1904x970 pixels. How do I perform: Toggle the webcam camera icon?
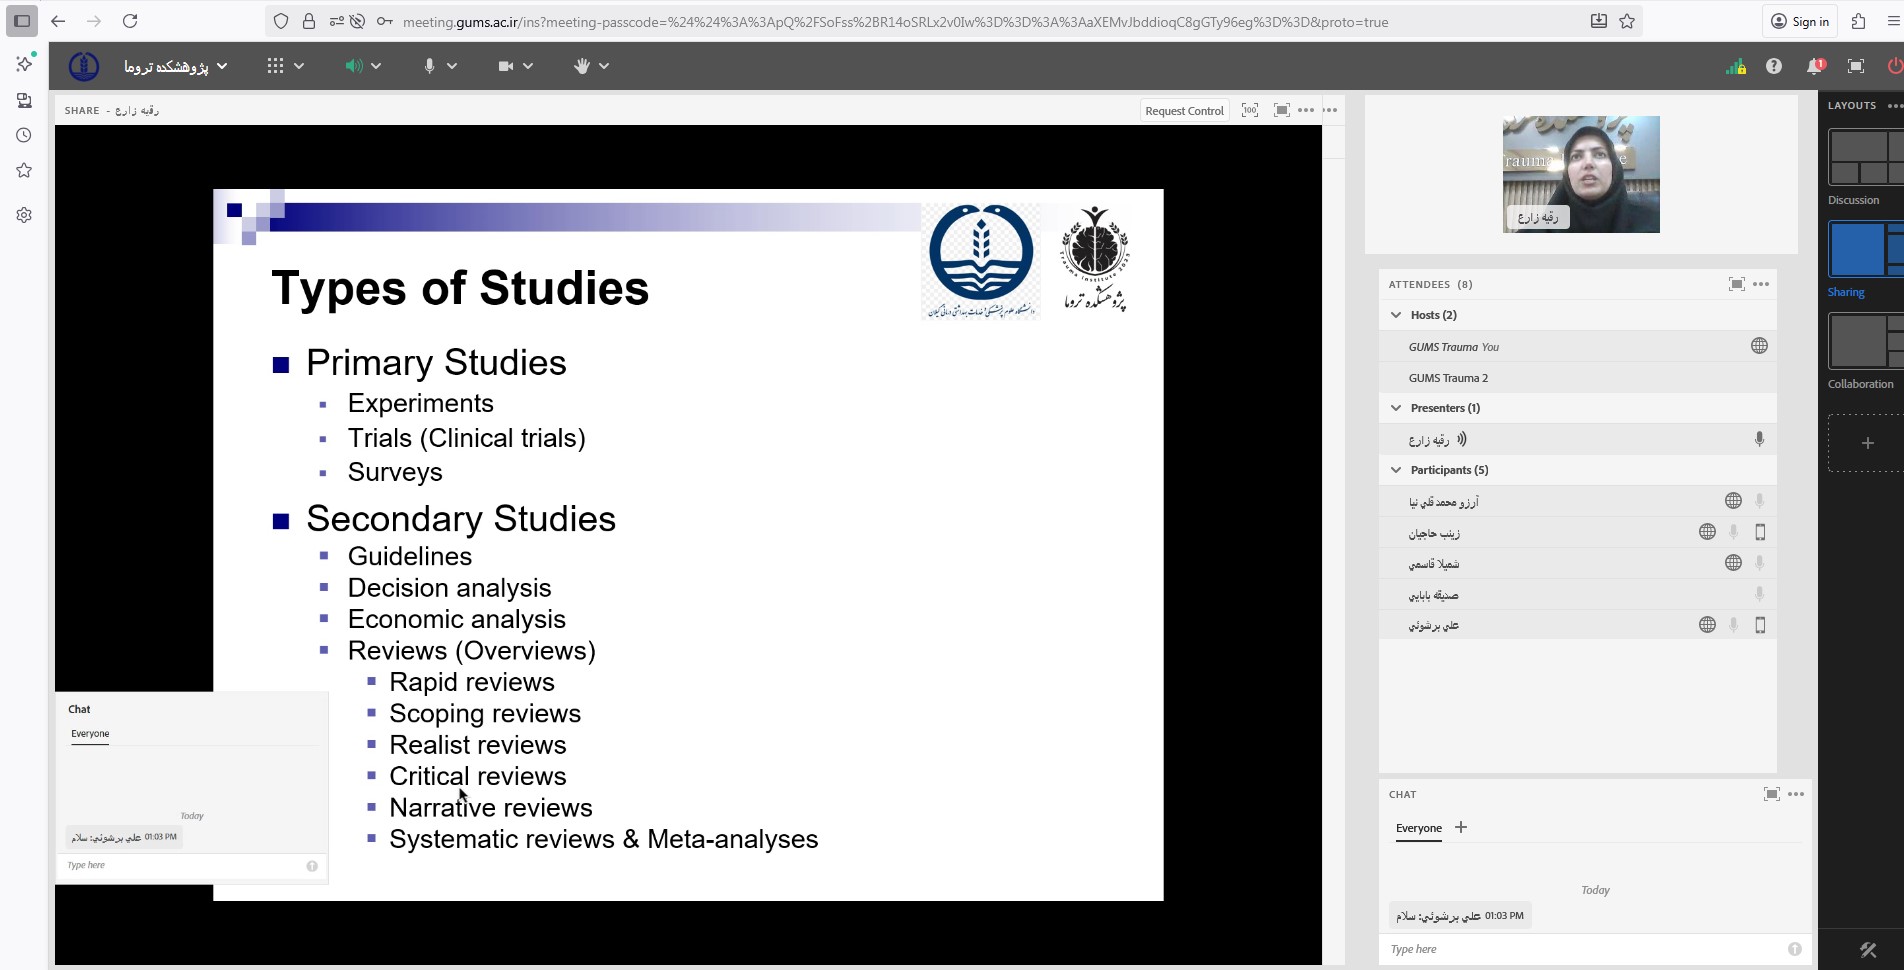pos(506,66)
